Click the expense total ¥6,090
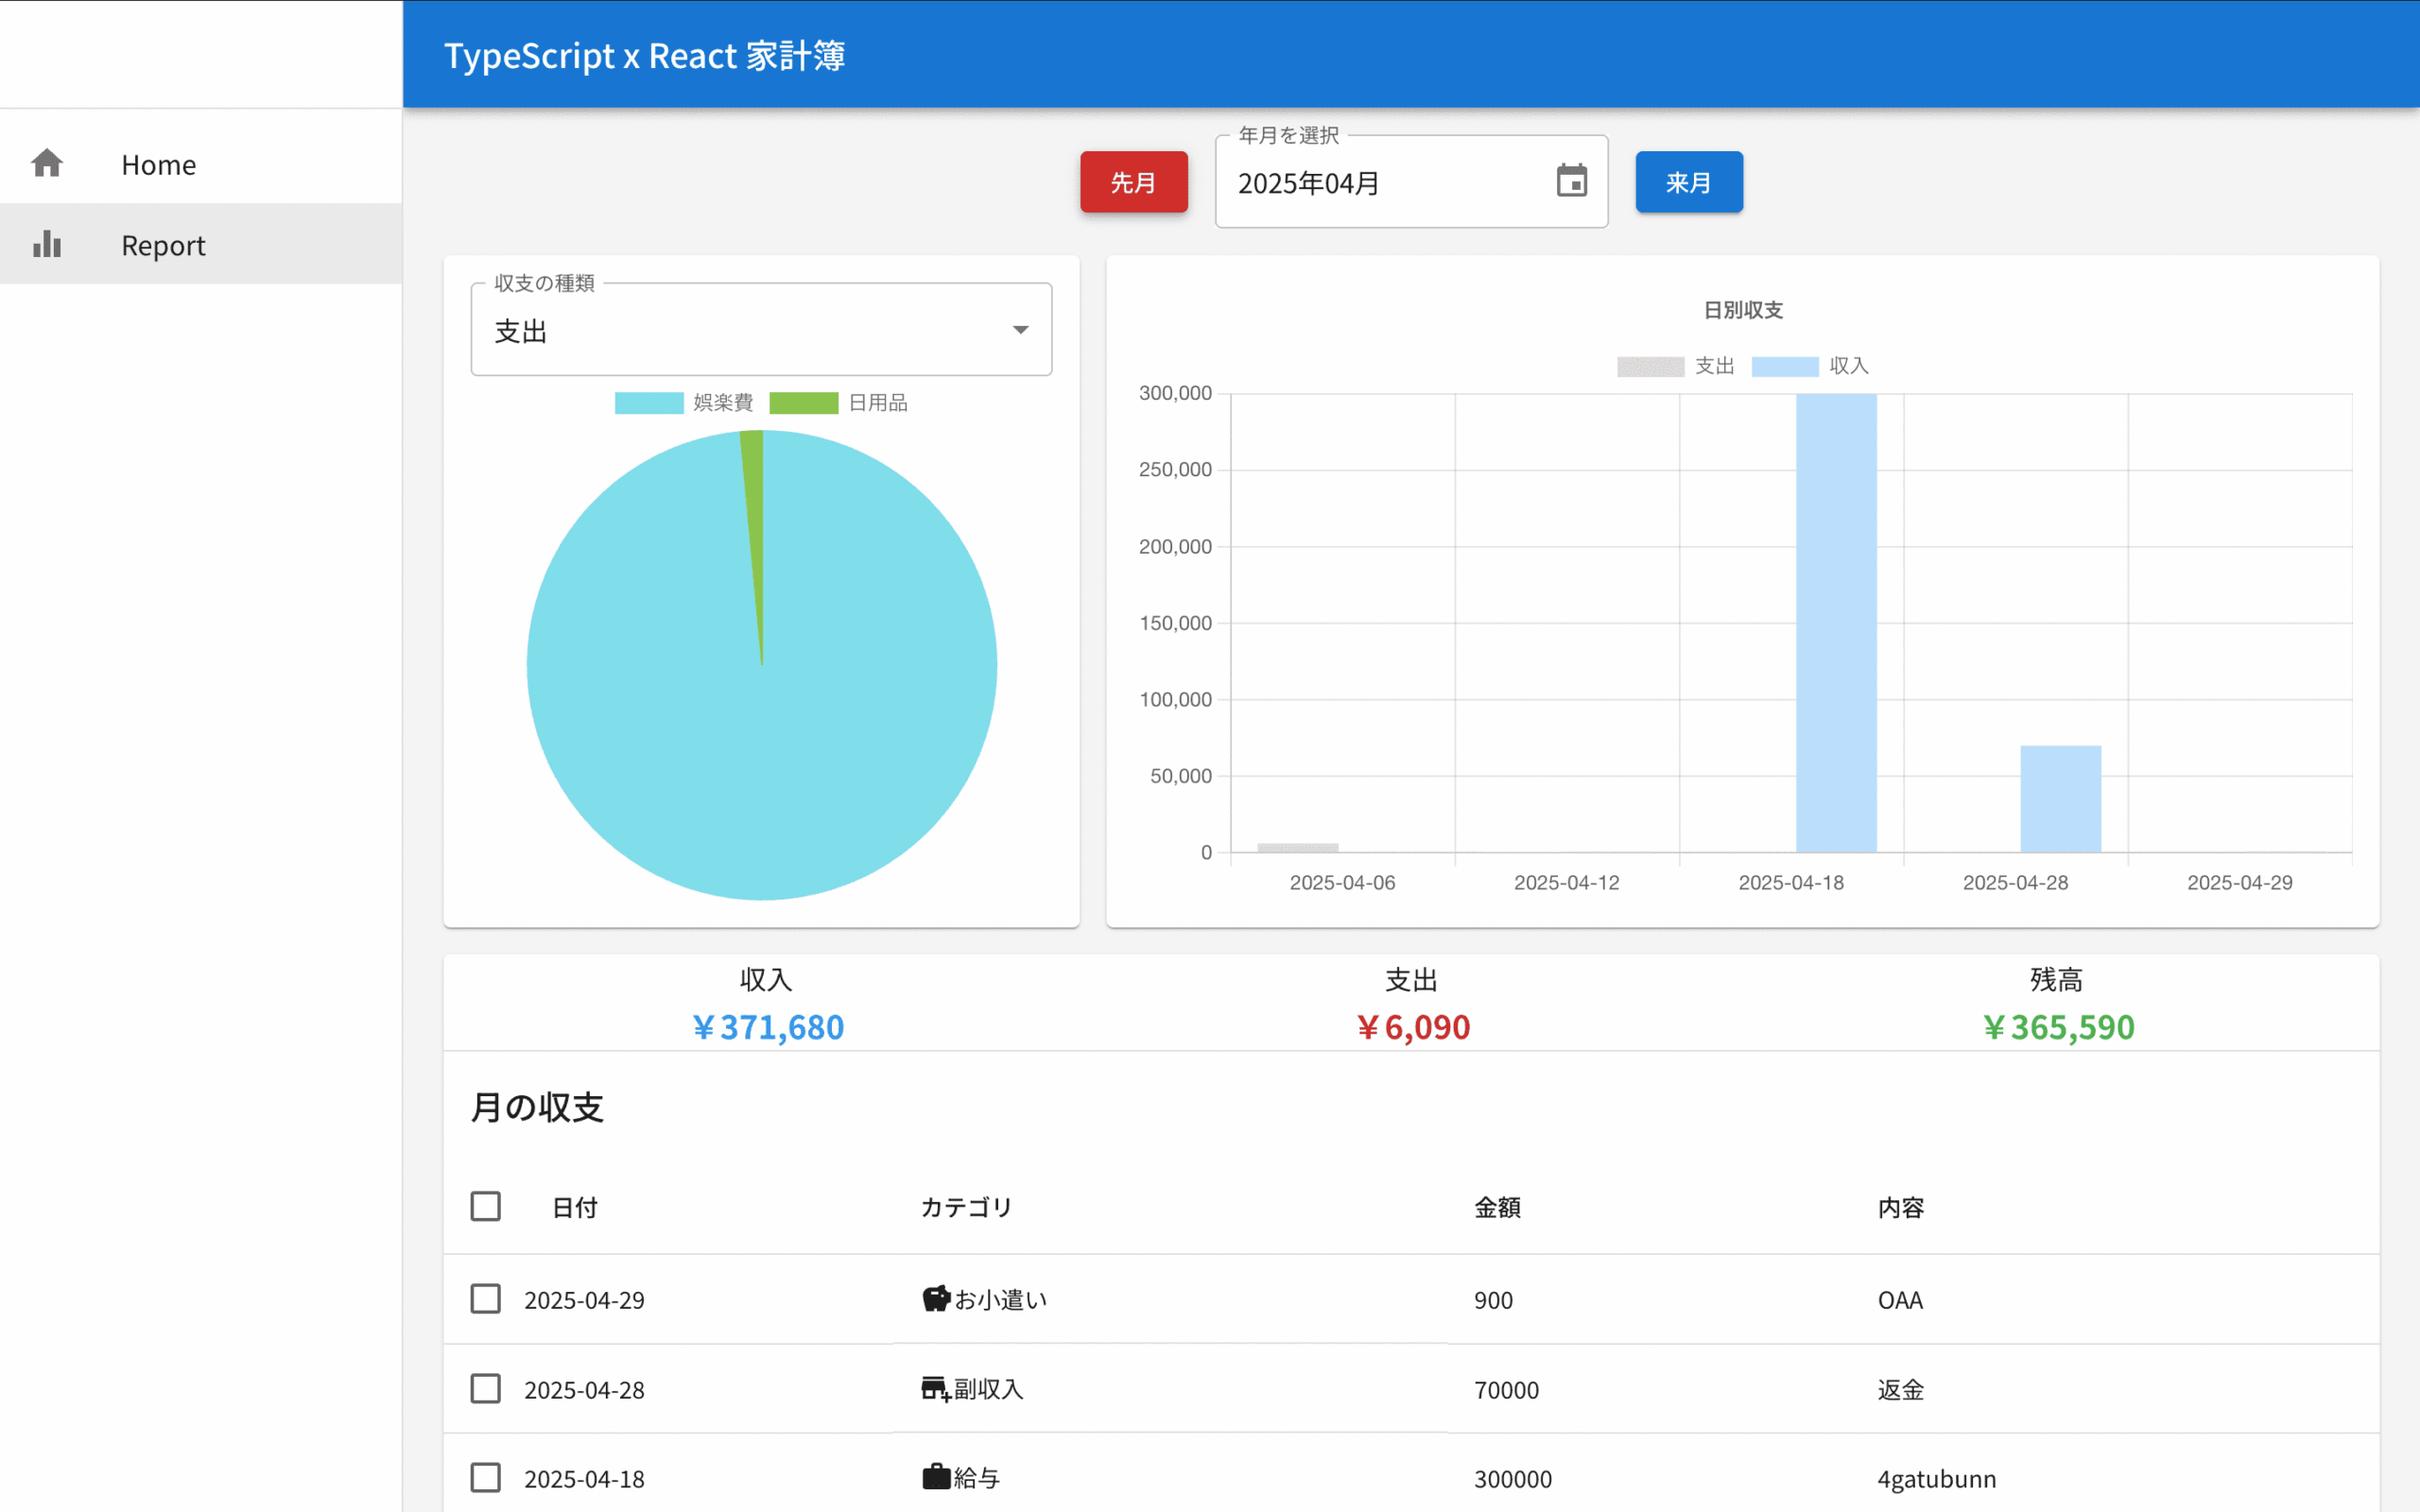2420x1512 pixels. pos(1412,1027)
